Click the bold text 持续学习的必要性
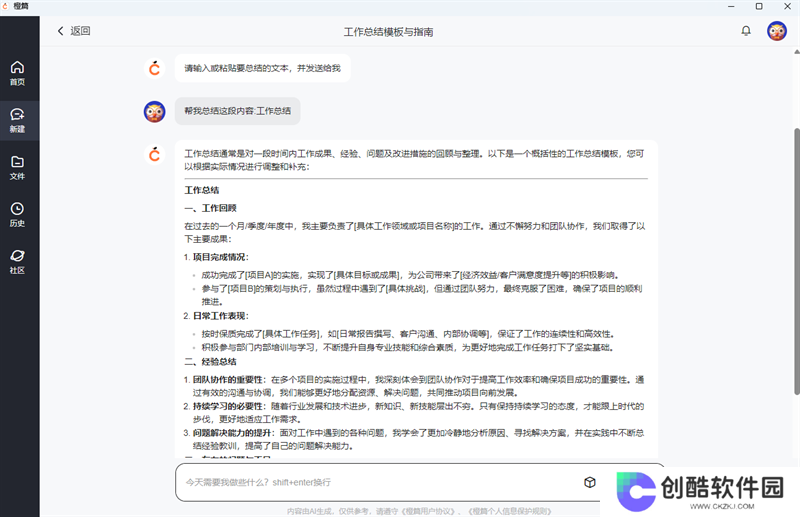The width and height of the screenshot is (800, 517). click(228, 406)
